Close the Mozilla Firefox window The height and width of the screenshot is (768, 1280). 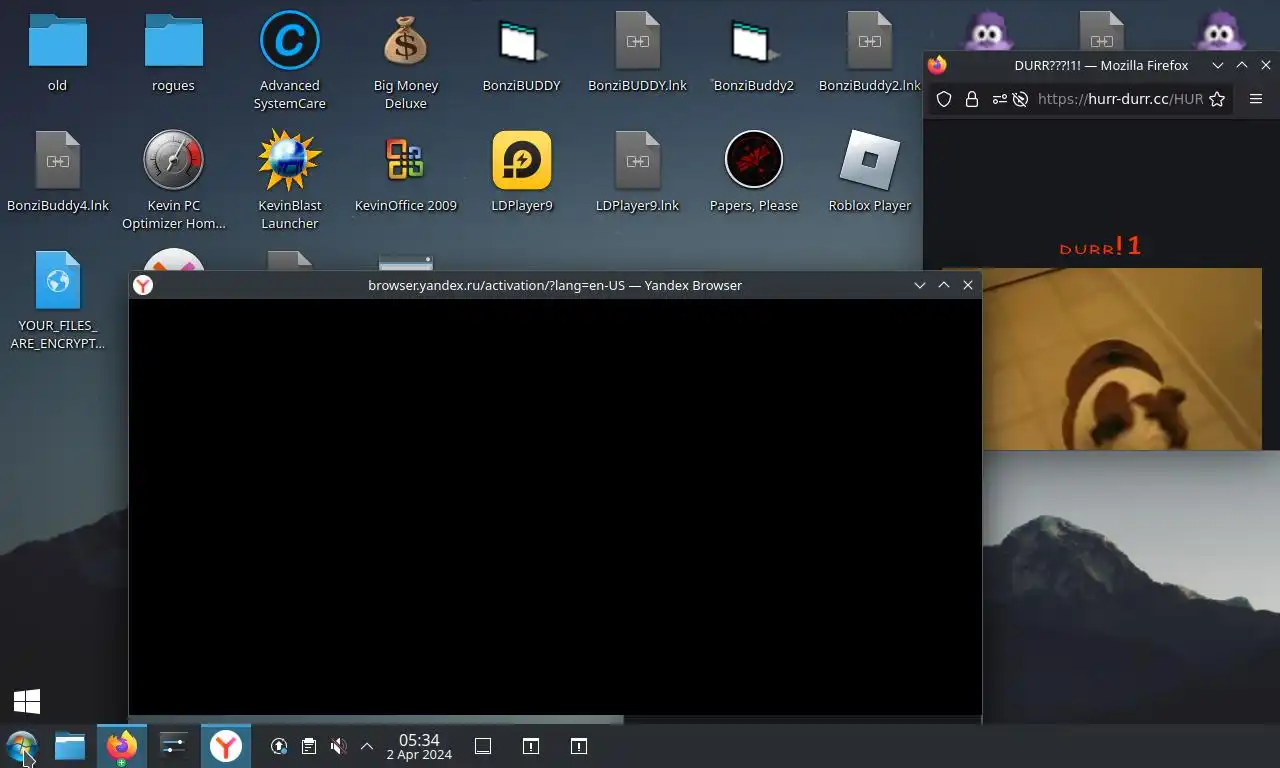[x=1266, y=65]
